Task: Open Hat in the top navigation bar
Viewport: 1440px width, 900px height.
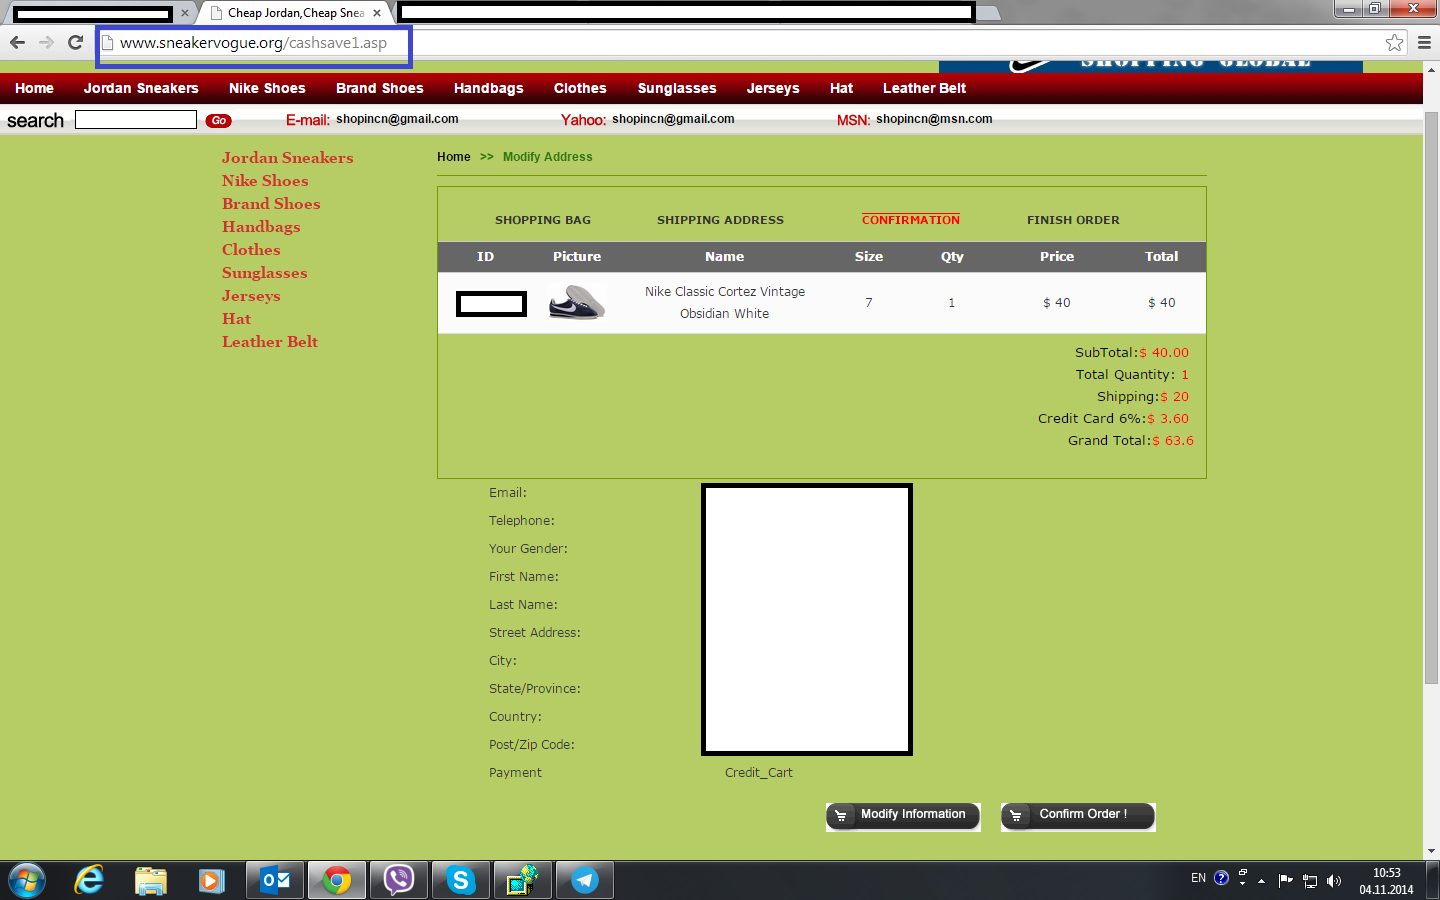Action: 841,88
